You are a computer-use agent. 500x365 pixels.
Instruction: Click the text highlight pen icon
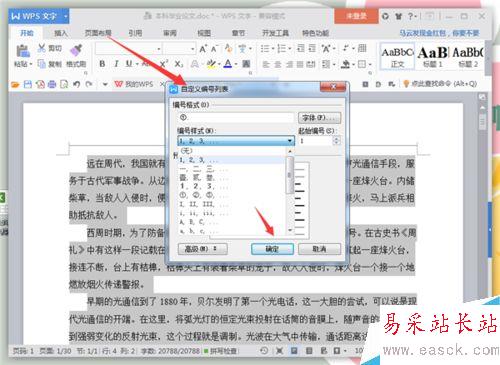click(x=211, y=64)
